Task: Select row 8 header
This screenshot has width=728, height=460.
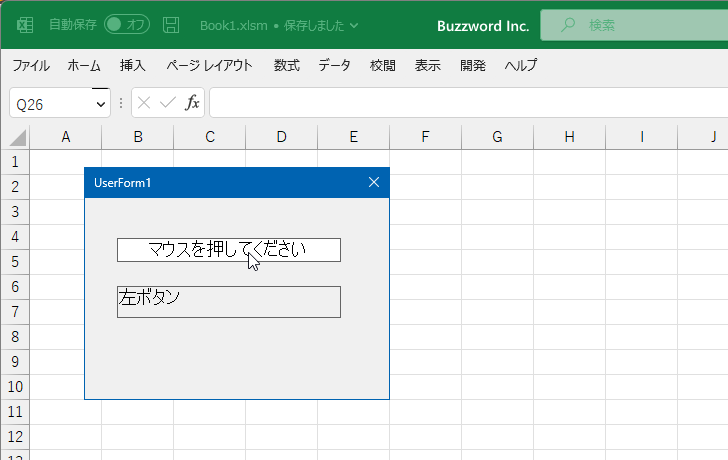Action: [15, 337]
